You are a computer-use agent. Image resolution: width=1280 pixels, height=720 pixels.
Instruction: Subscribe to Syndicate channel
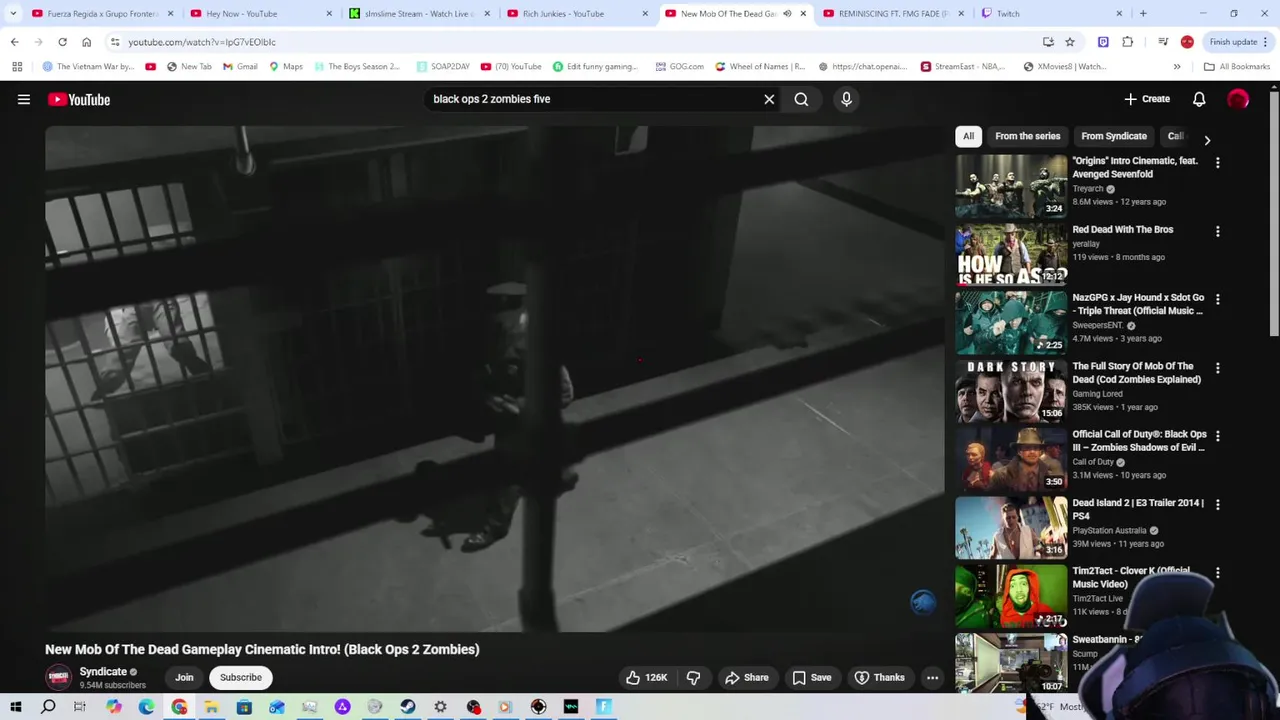coord(241,677)
